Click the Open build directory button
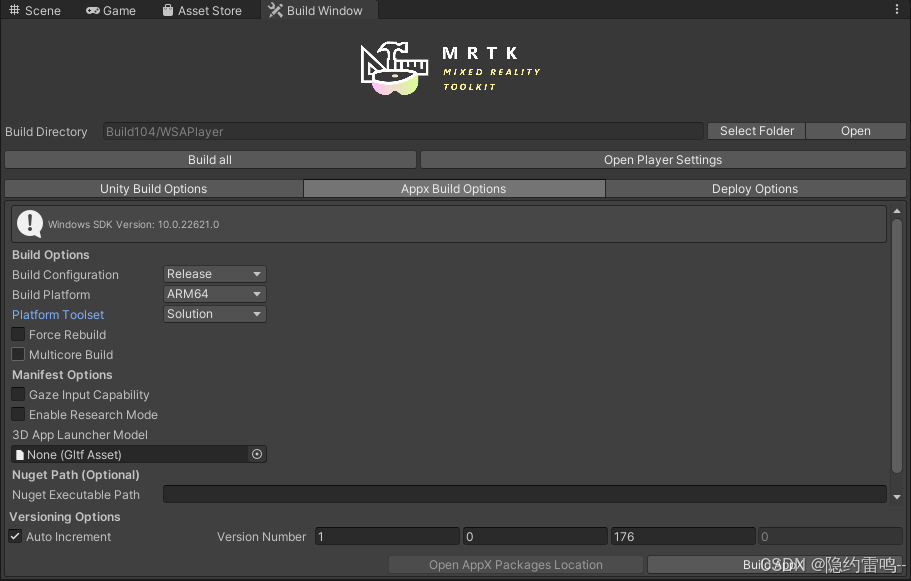 [856, 131]
